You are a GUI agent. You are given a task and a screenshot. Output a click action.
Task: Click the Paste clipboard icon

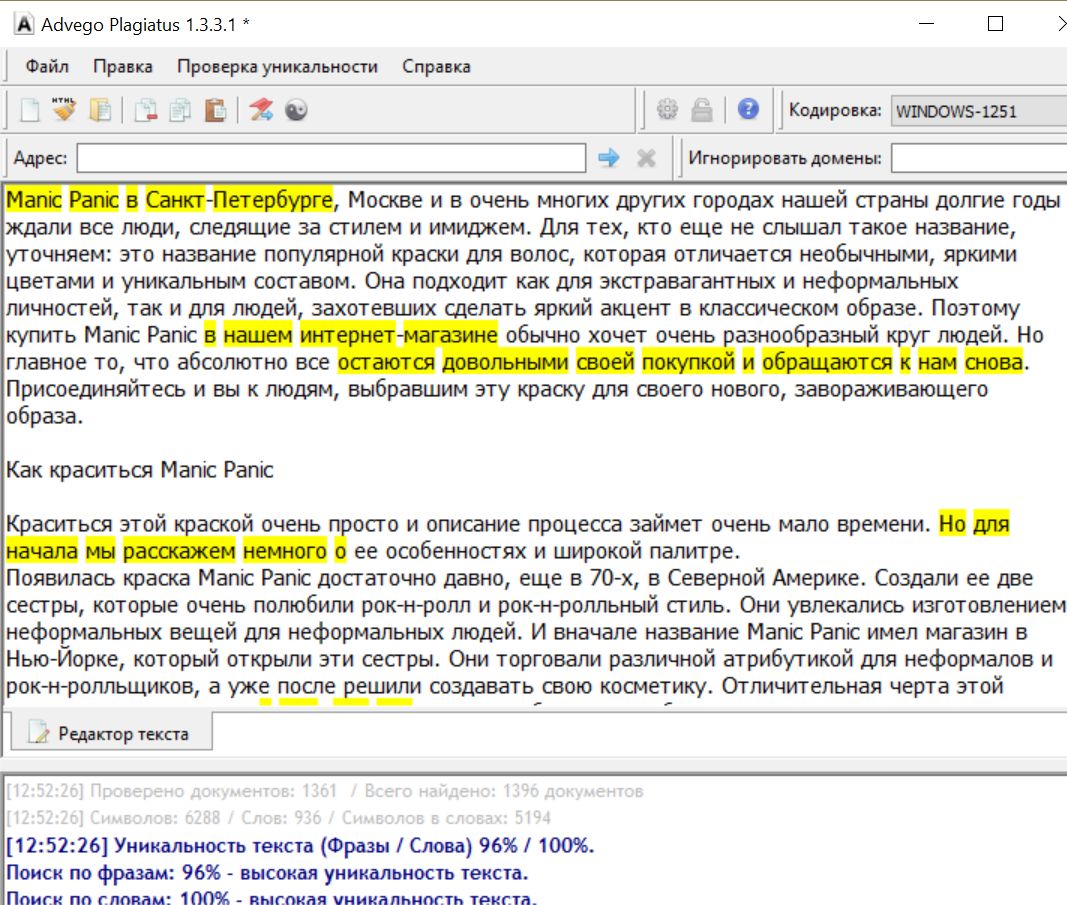(215, 110)
